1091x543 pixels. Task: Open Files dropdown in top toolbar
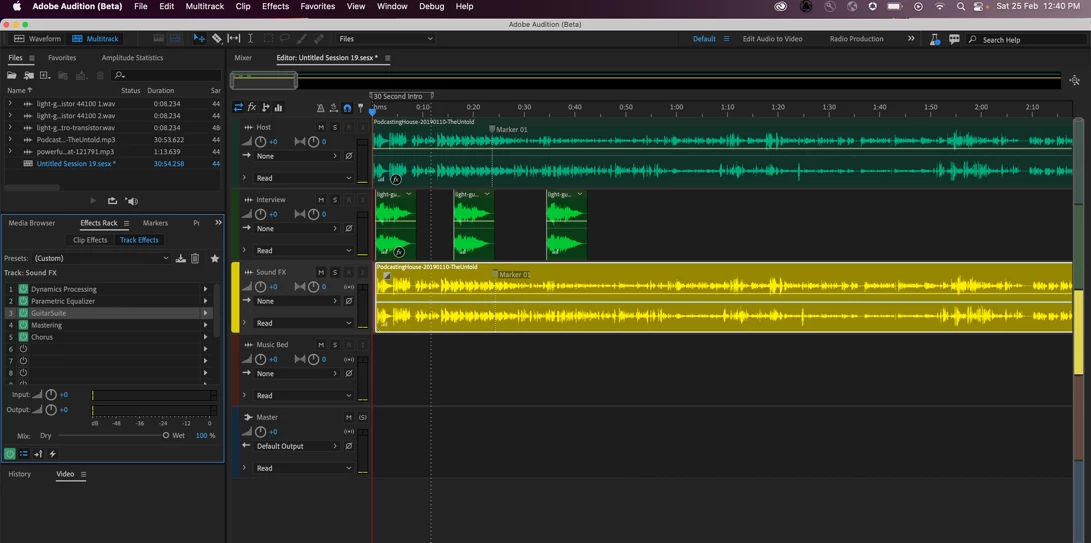click(386, 39)
